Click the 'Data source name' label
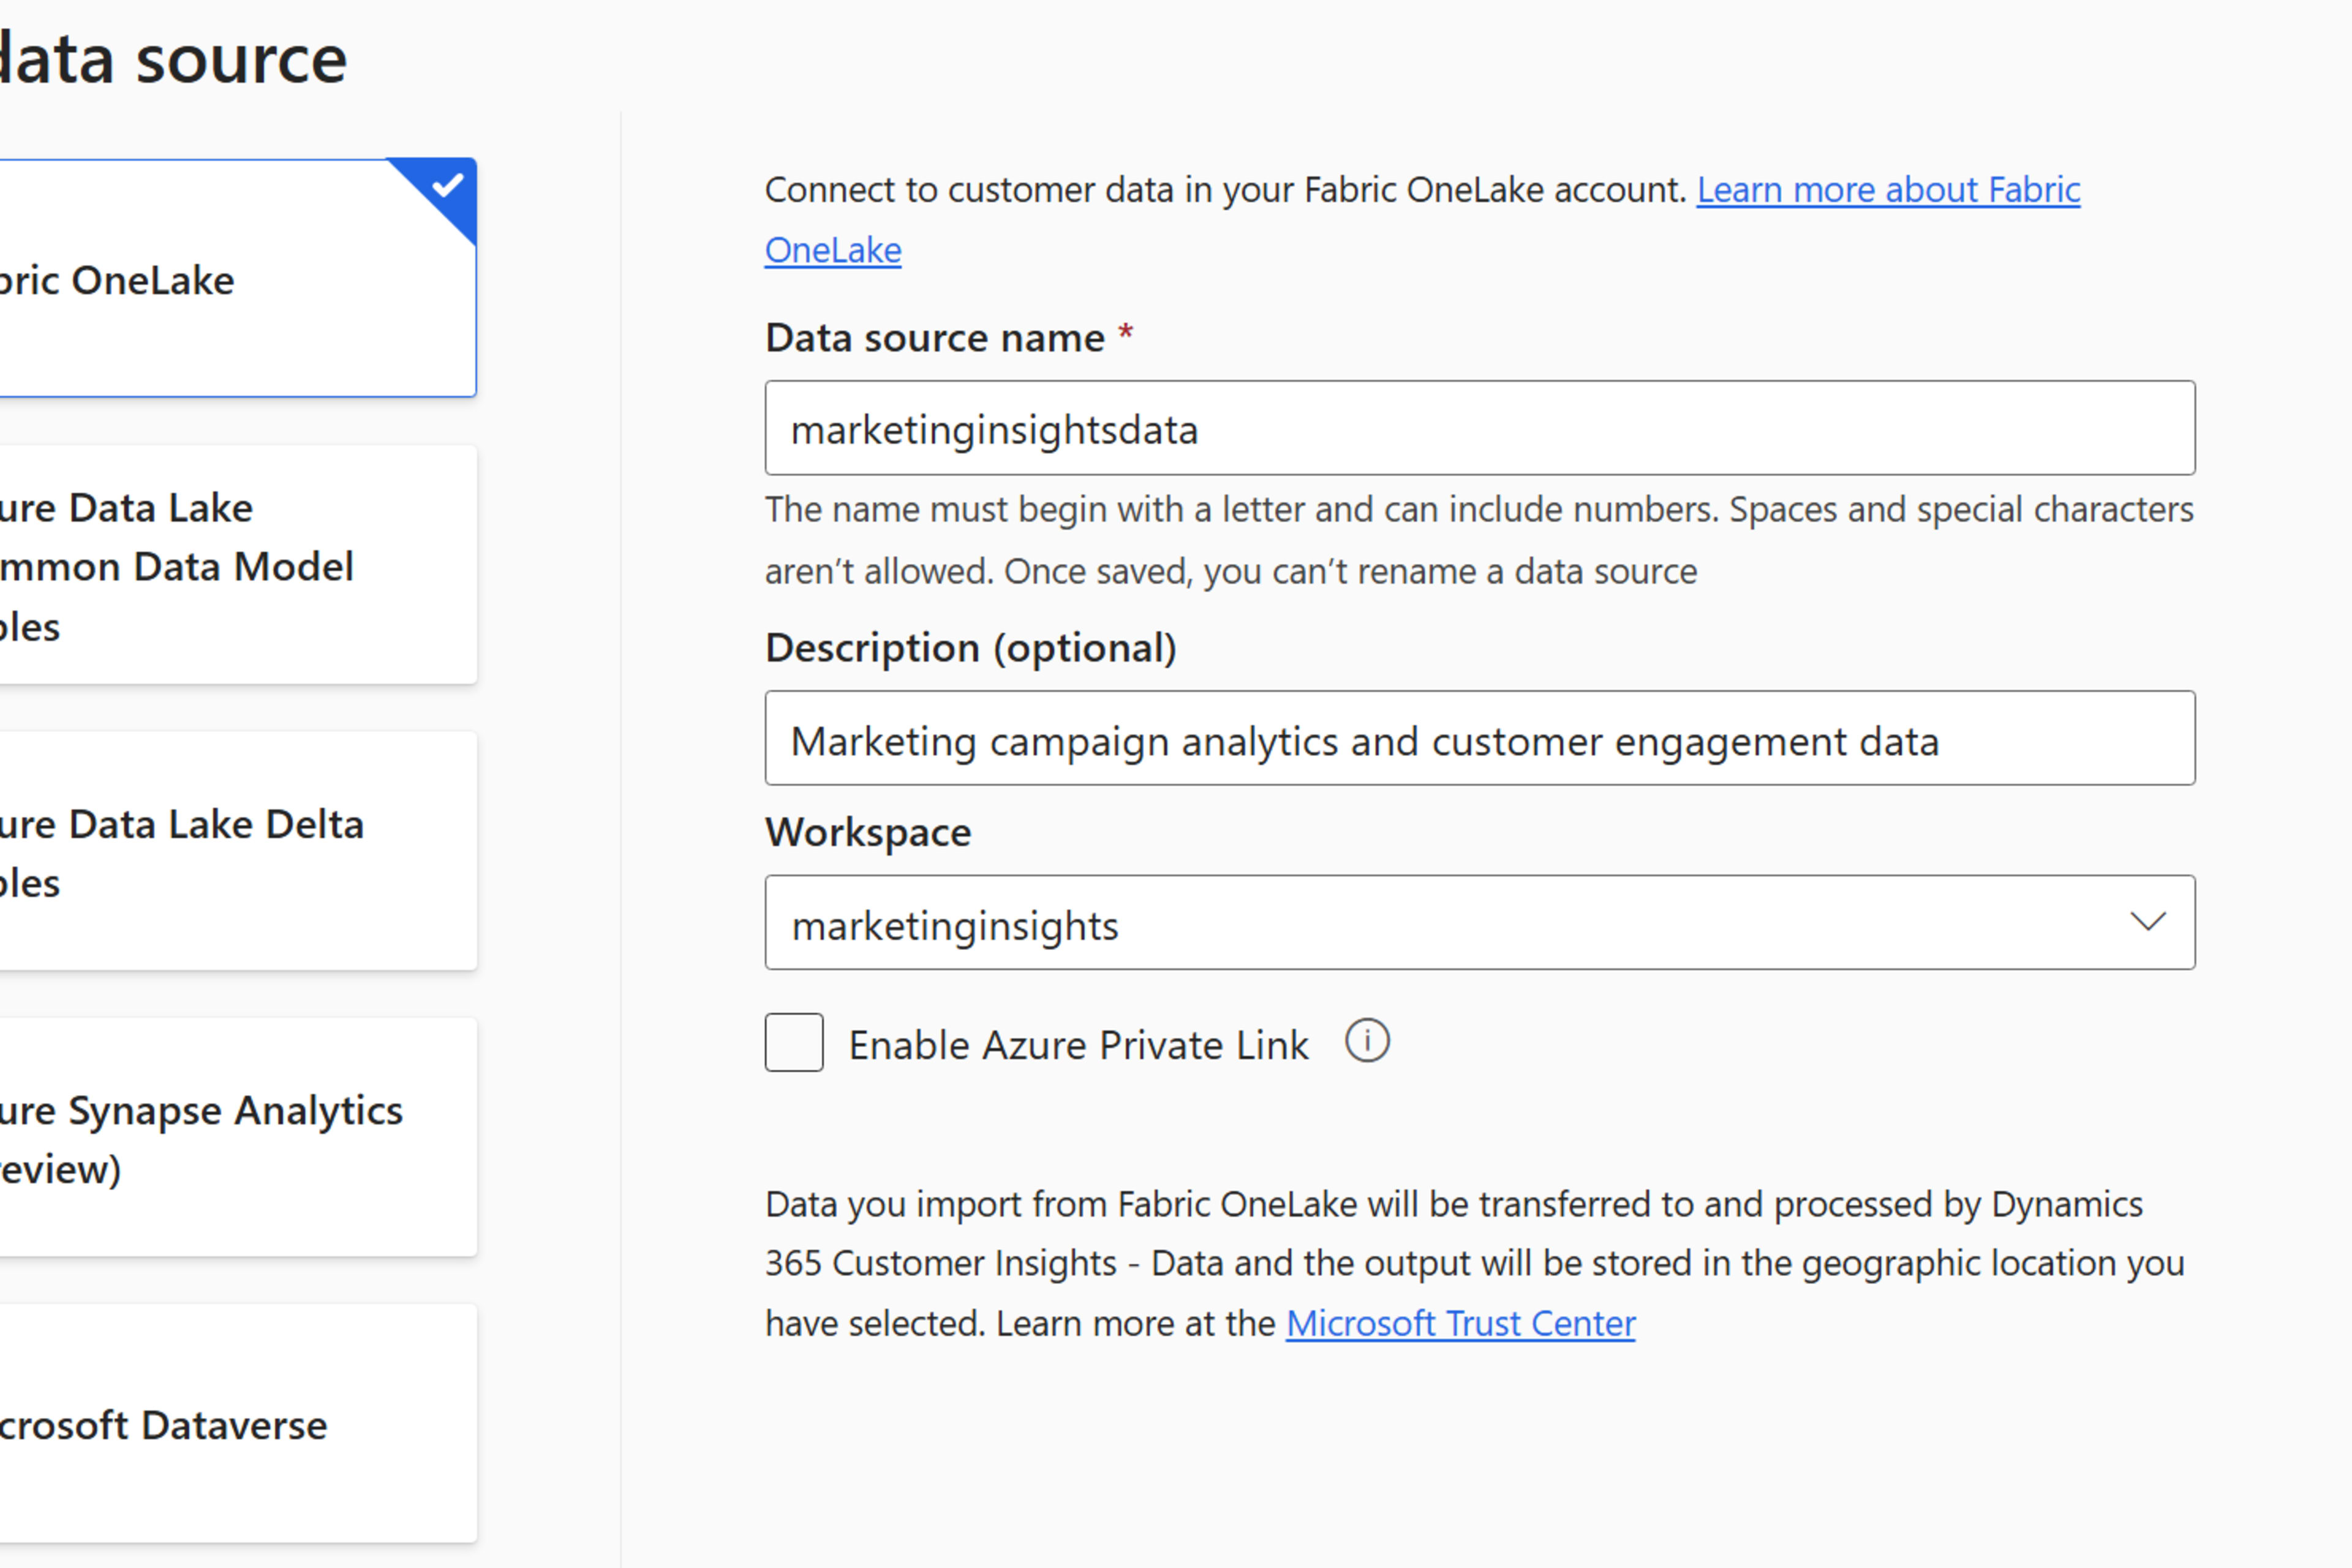The width and height of the screenshot is (2352, 1568). coord(935,338)
